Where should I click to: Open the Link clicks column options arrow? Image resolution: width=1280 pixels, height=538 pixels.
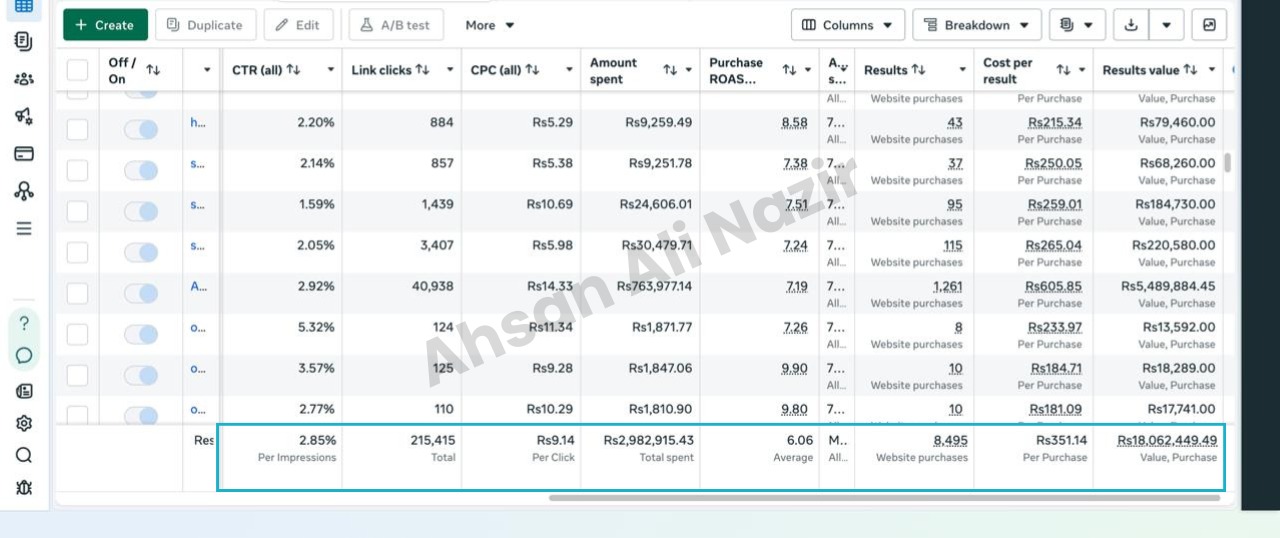[450, 70]
